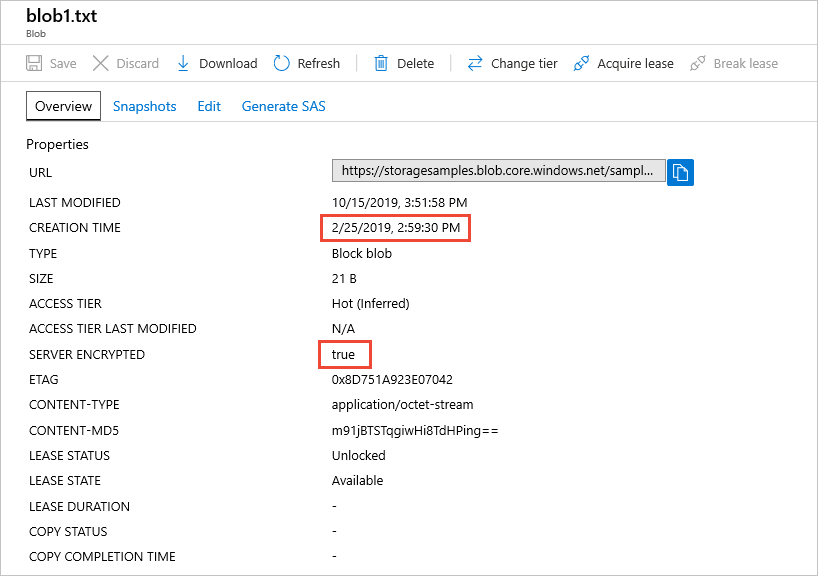818x576 pixels.
Task: Save changes to blob1.txt
Action: tap(50, 63)
